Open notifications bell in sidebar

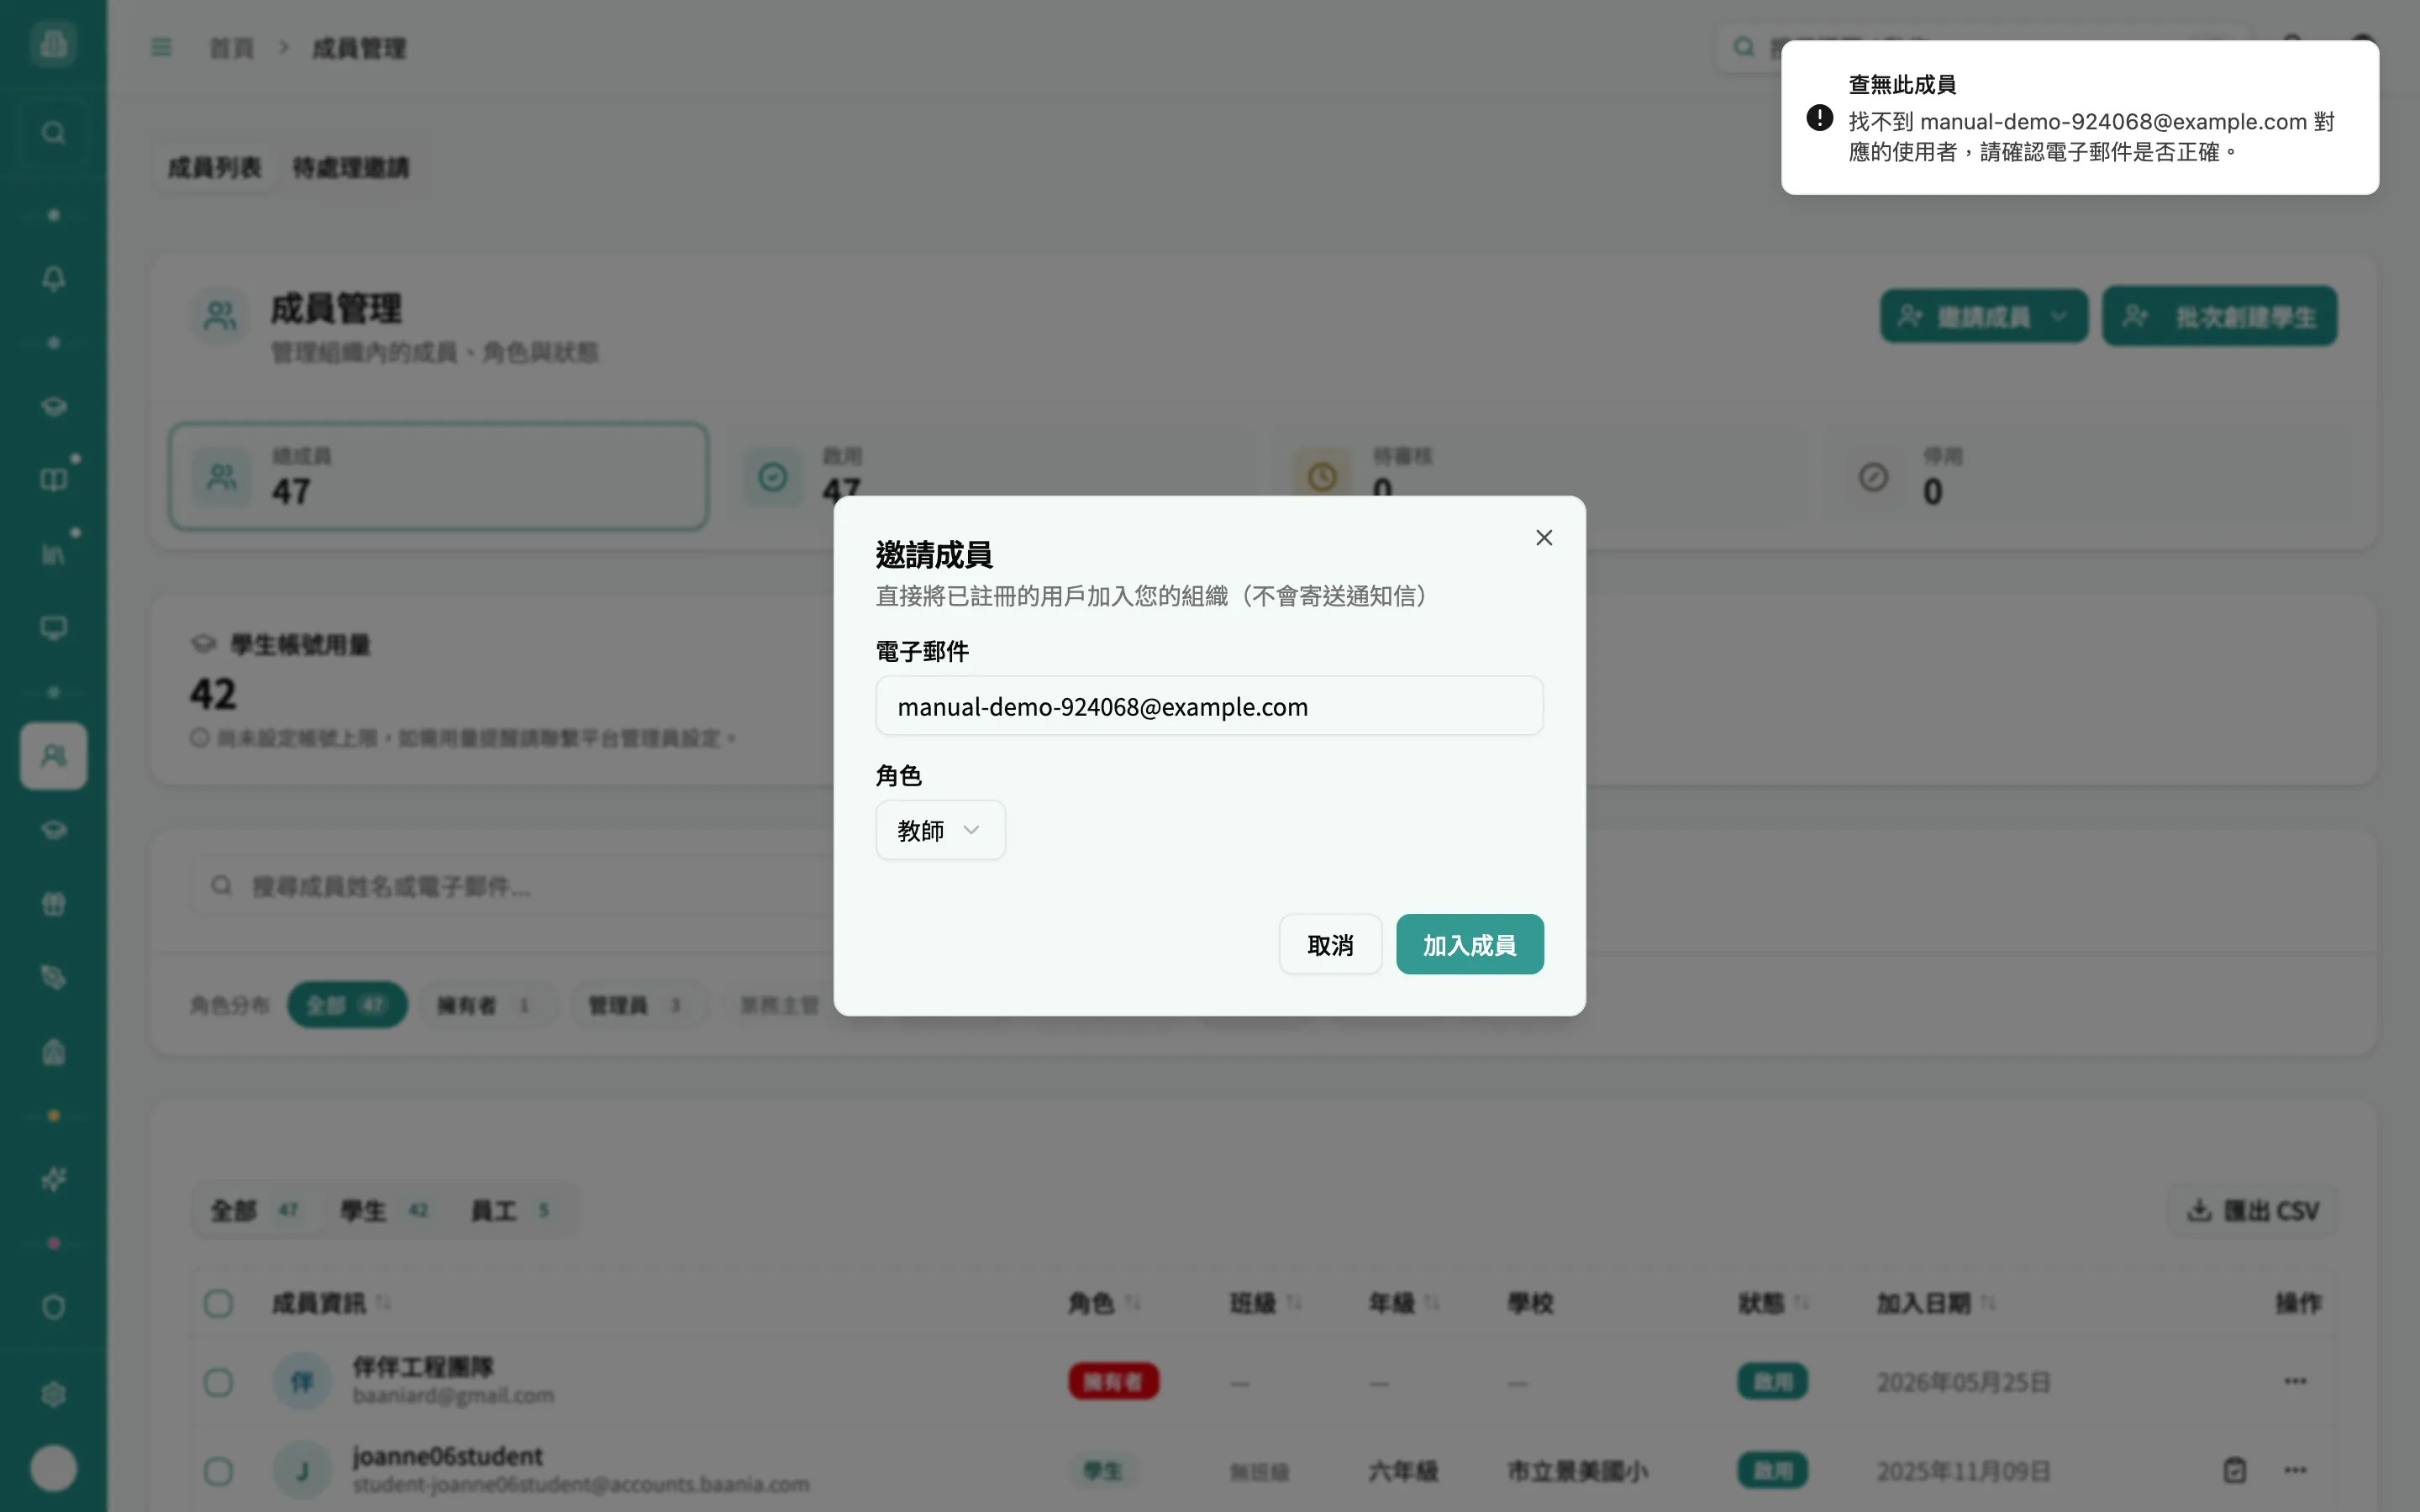[53, 278]
